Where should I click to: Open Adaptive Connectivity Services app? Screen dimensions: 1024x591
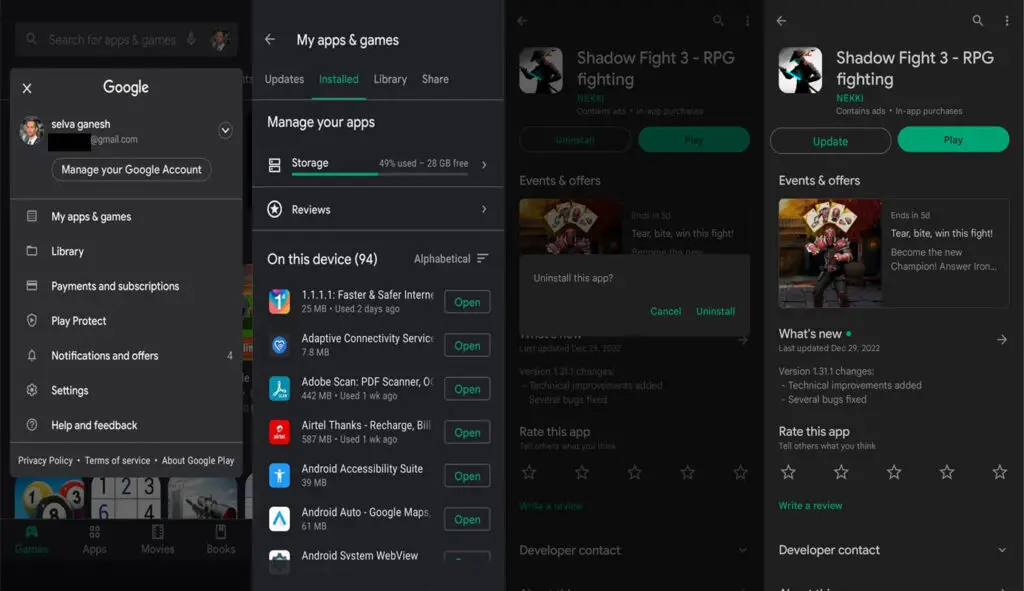click(467, 345)
